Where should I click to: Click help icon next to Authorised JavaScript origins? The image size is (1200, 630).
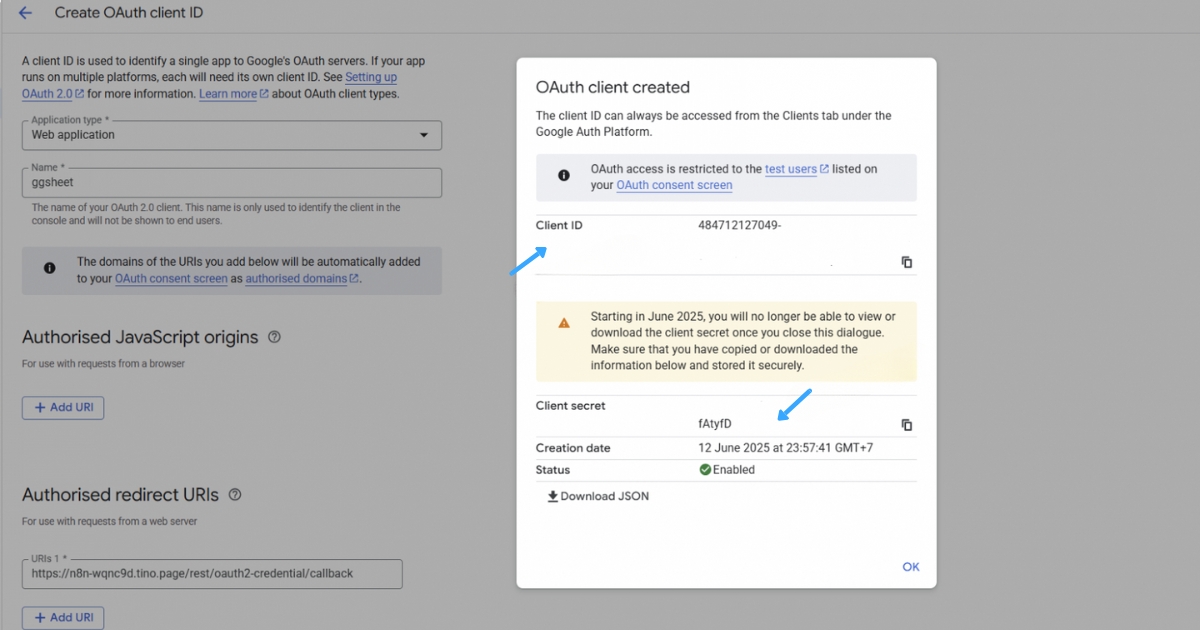274,337
